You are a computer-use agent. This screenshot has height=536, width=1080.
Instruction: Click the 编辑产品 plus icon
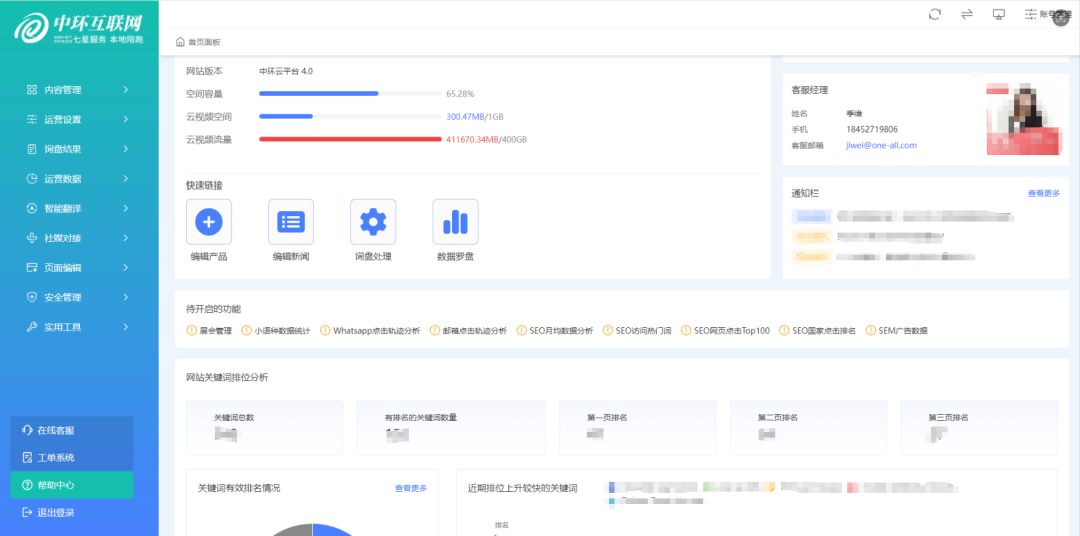point(209,222)
